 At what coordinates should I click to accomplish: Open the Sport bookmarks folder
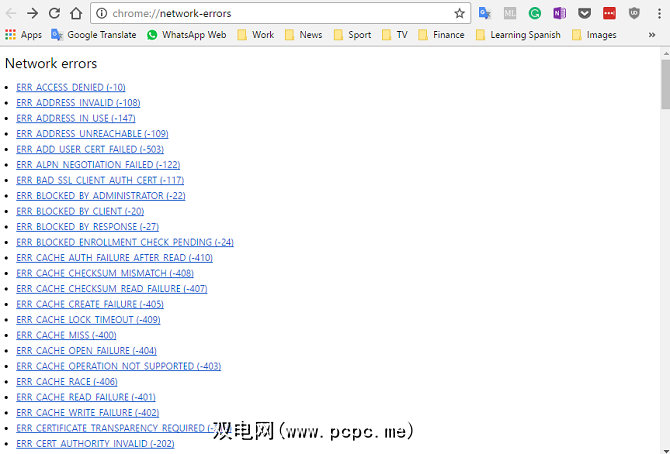pyautogui.click(x=352, y=35)
